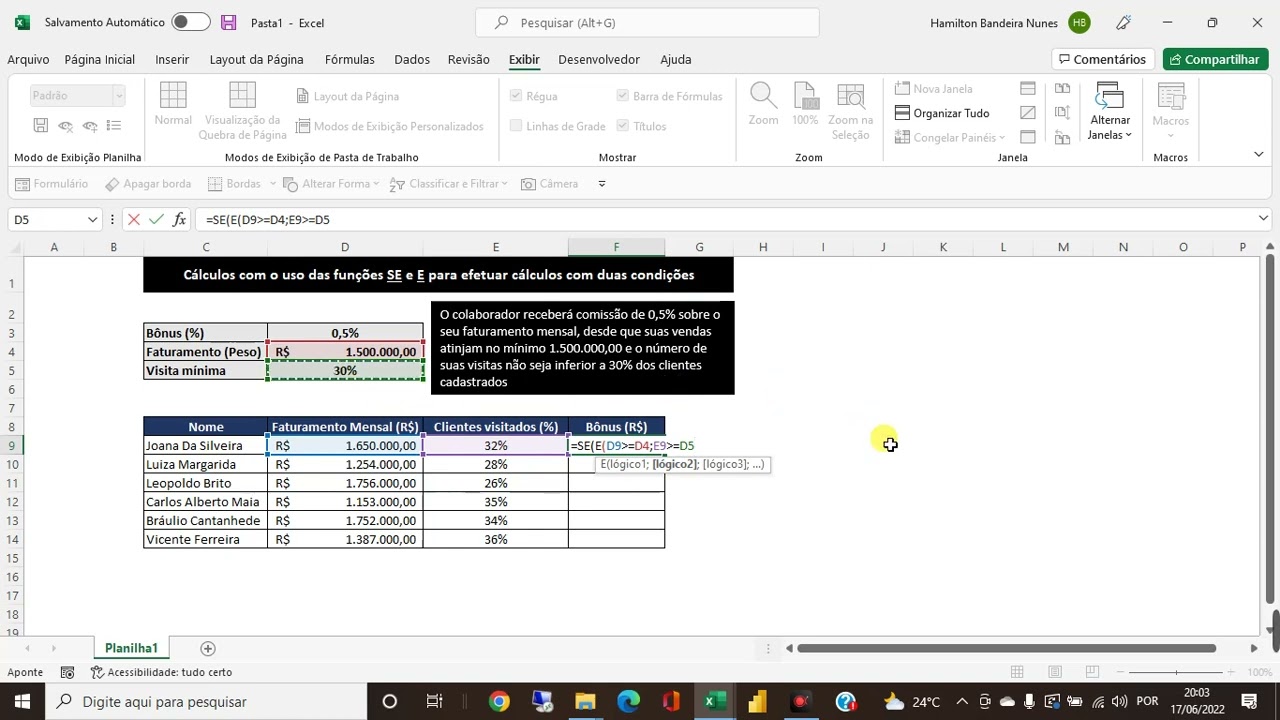1280x720 pixels.
Task: Click the Insert Function fx button
Action: 179,219
